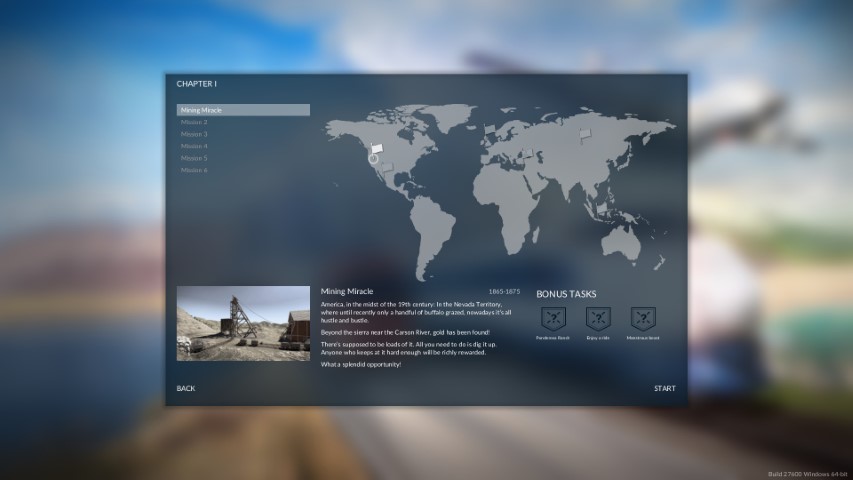Click the flag over Great Britain
Image resolution: width=853 pixels, height=480 pixels.
490,130
